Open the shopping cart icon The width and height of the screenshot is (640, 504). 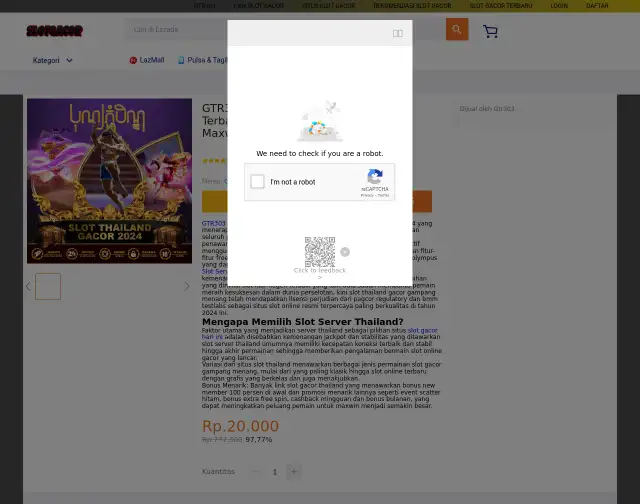coord(490,31)
